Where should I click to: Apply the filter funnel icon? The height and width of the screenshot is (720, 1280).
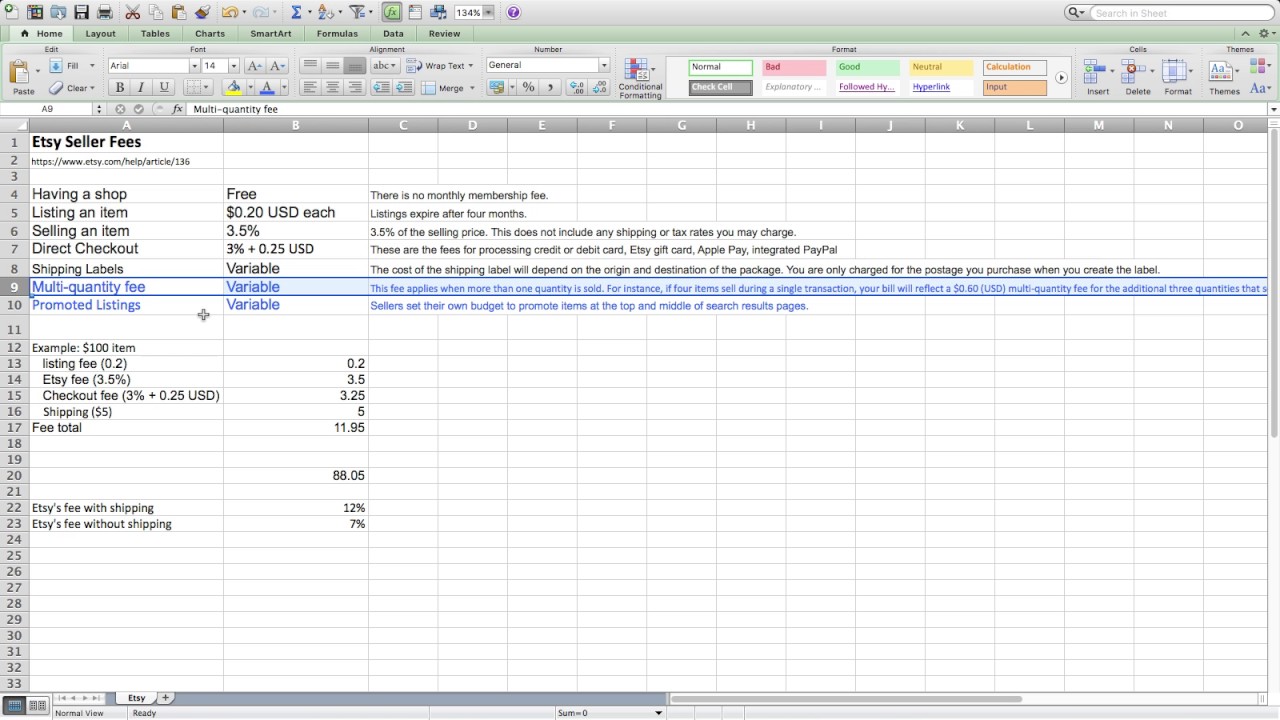click(x=356, y=13)
